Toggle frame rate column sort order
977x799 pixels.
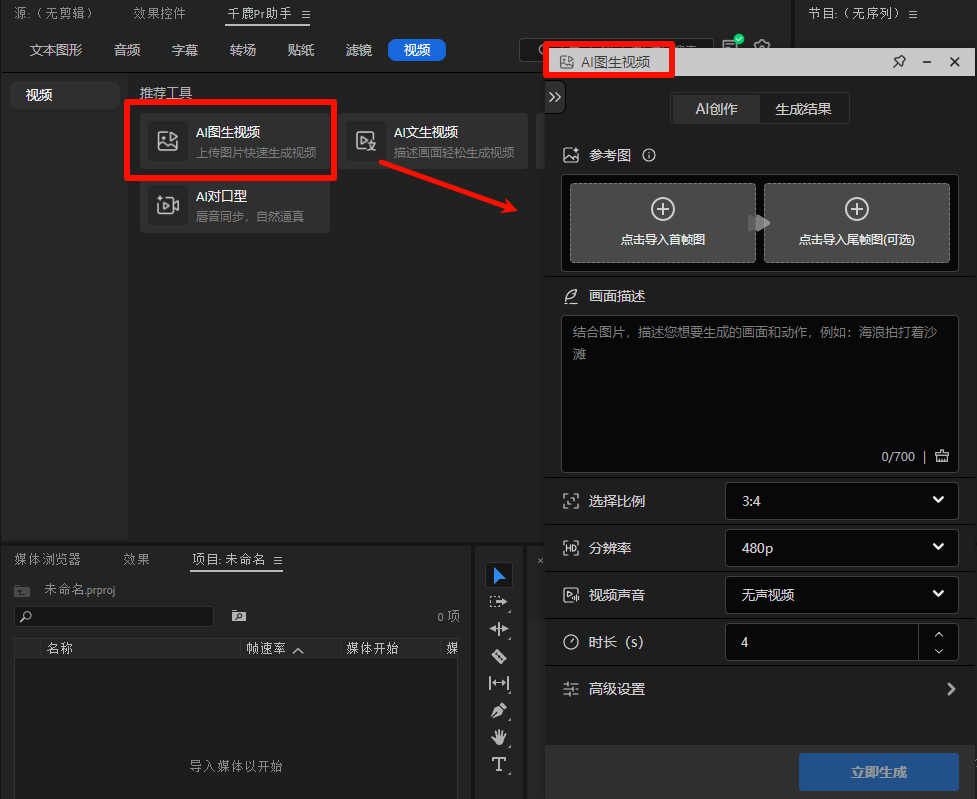pyautogui.click(x=298, y=648)
